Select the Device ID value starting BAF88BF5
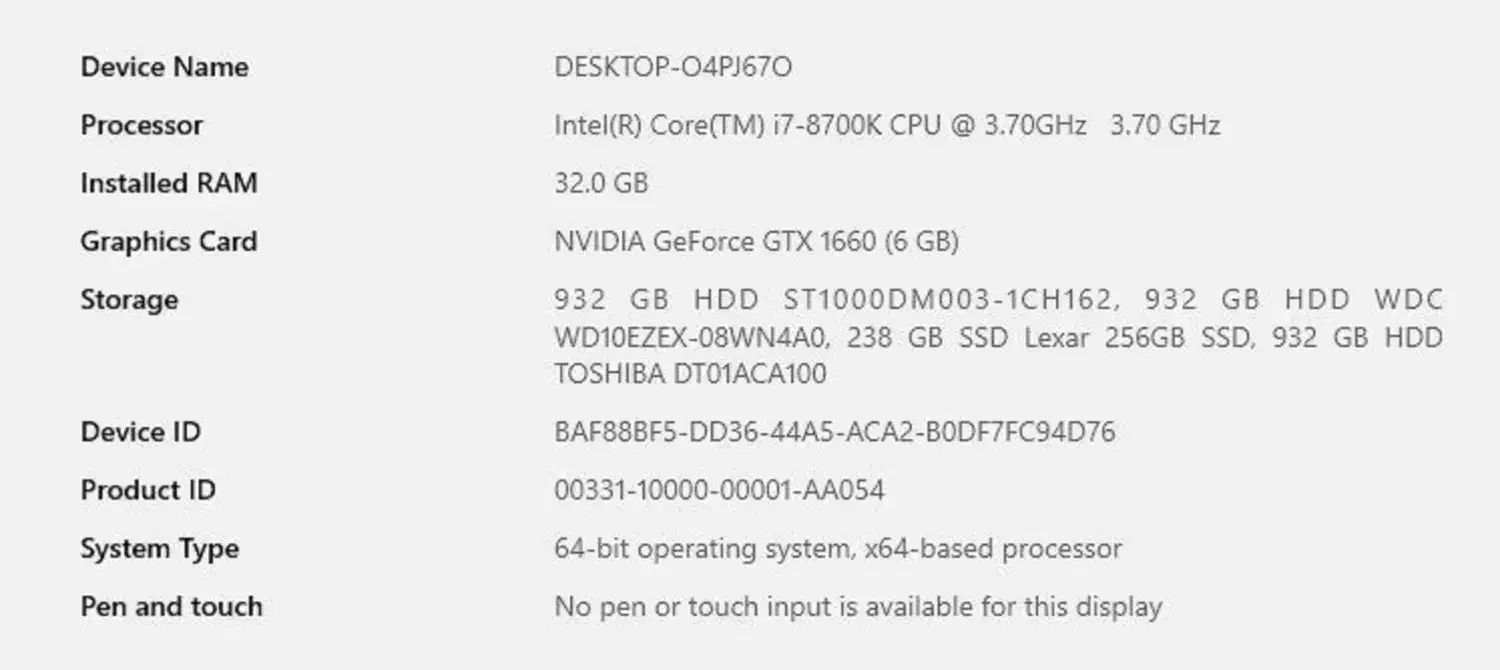This screenshot has height=670, width=1500. click(834, 432)
